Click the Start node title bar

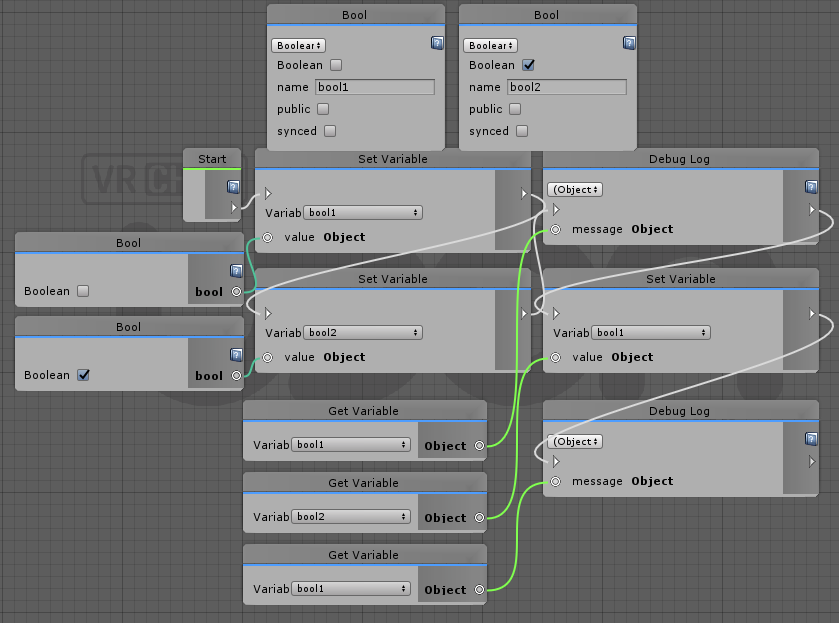coord(212,158)
